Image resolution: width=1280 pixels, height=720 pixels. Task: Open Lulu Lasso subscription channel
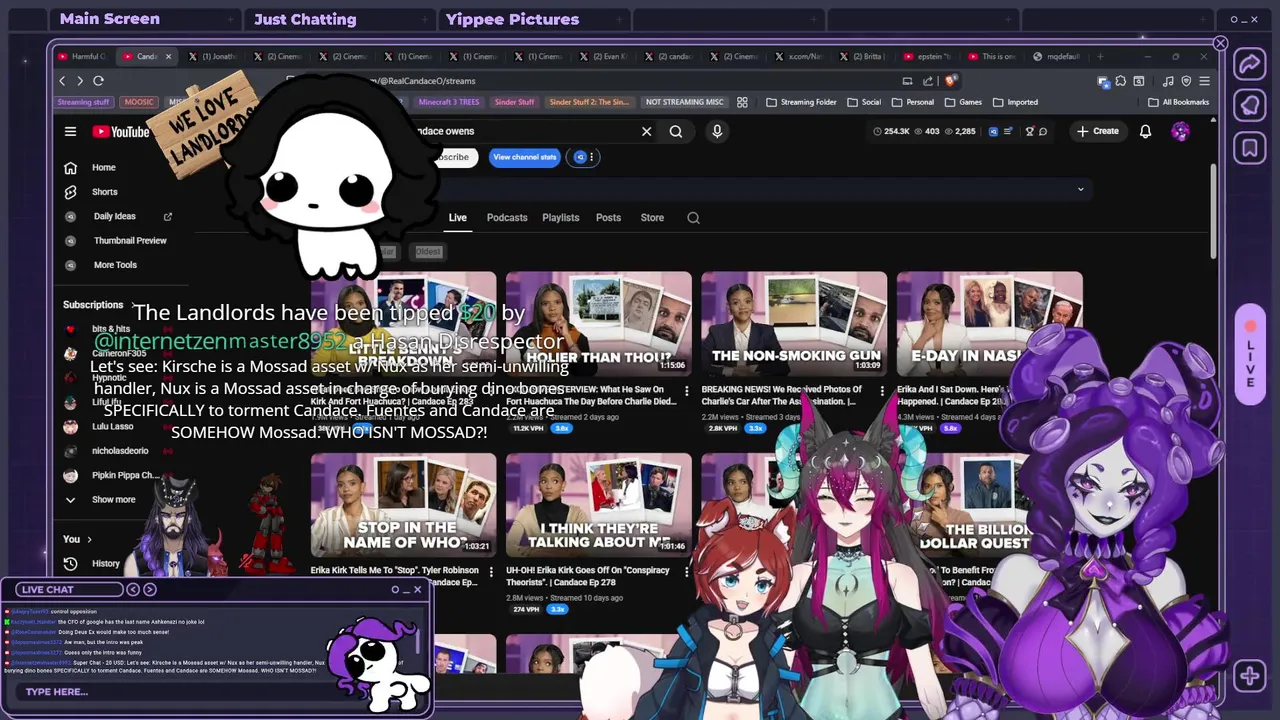(x=112, y=427)
